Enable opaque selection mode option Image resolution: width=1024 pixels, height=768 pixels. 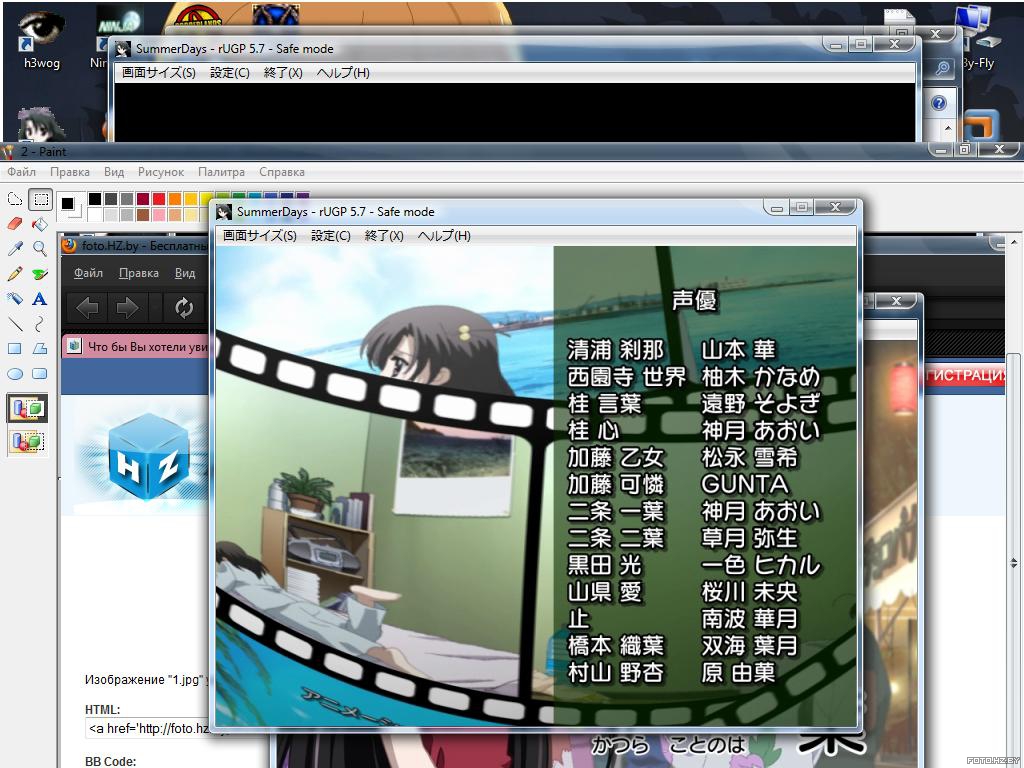tap(27, 409)
